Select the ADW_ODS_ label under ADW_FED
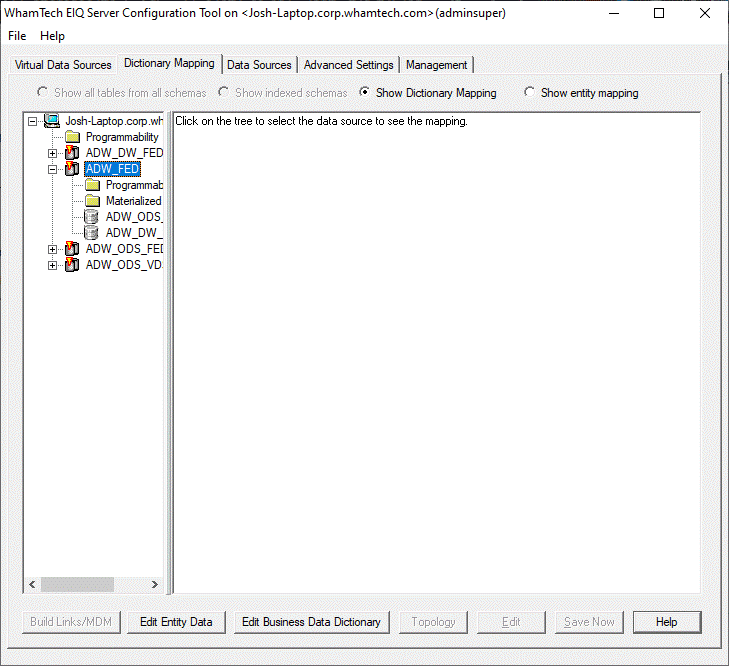This screenshot has width=729, height=666. click(x=134, y=217)
